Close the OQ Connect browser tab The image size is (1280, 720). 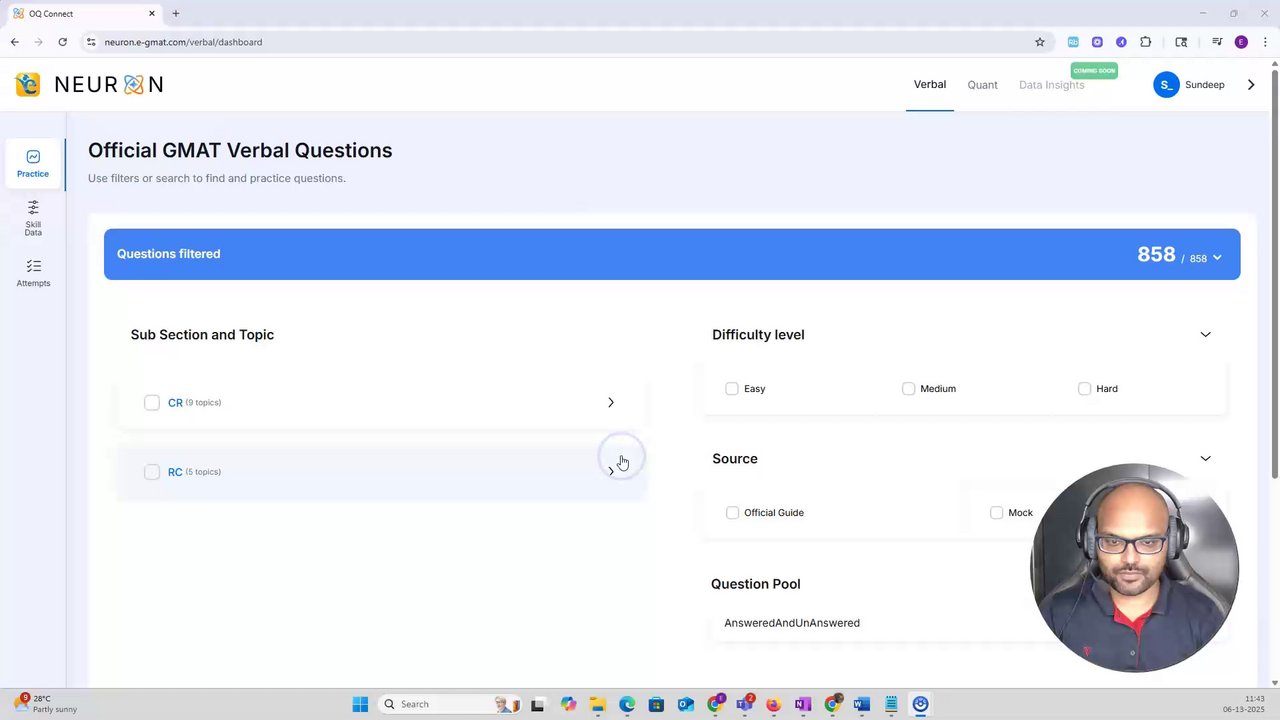[x=152, y=14]
